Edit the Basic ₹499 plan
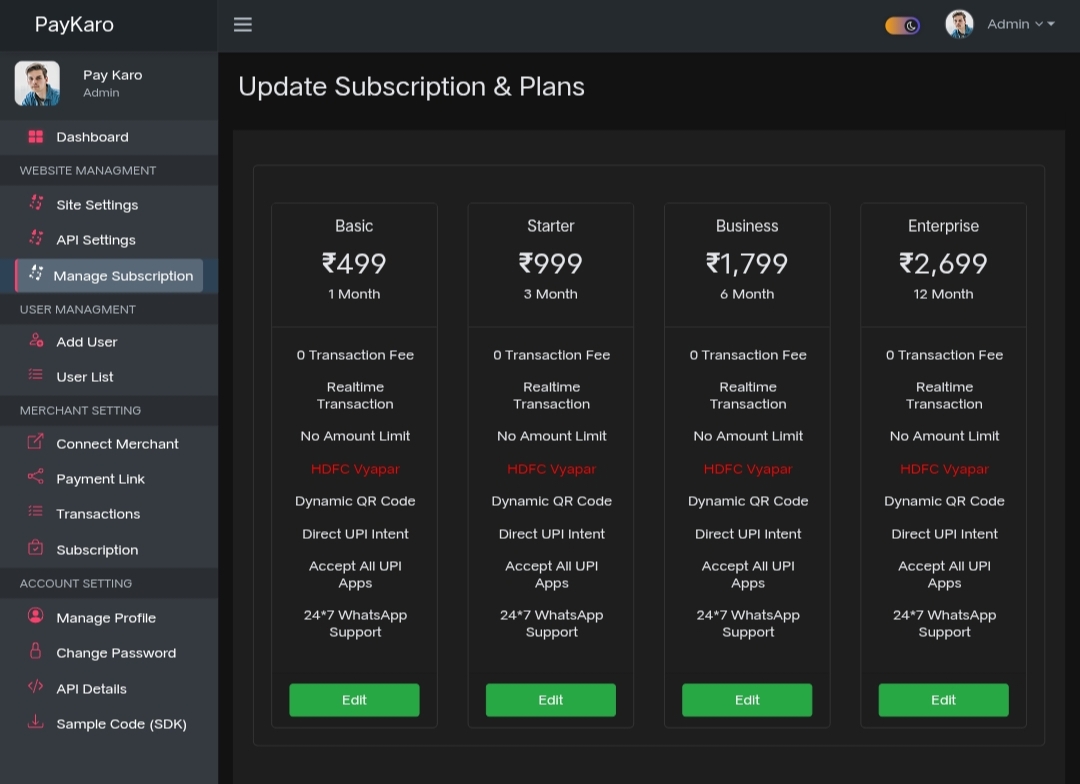This screenshot has width=1080, height=784. pyautogui.click(x=354, y=700)
